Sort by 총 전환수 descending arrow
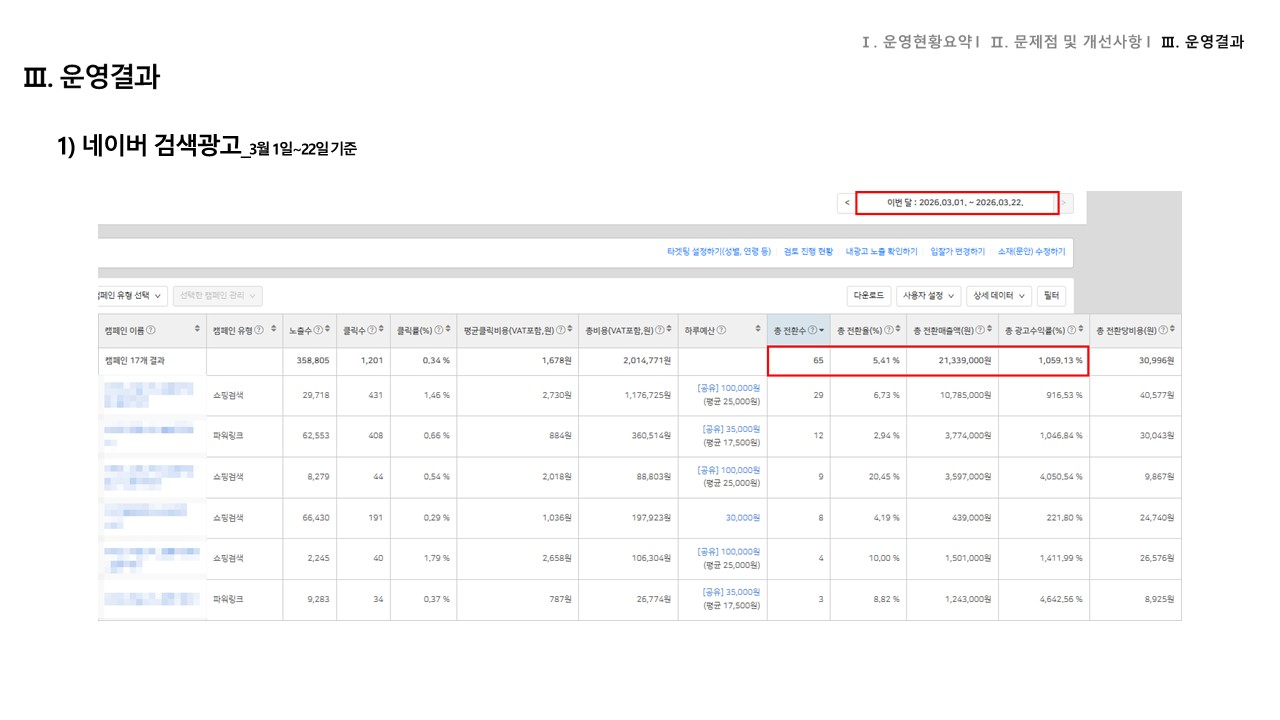1280x720 pixels. tap(822, 331)
